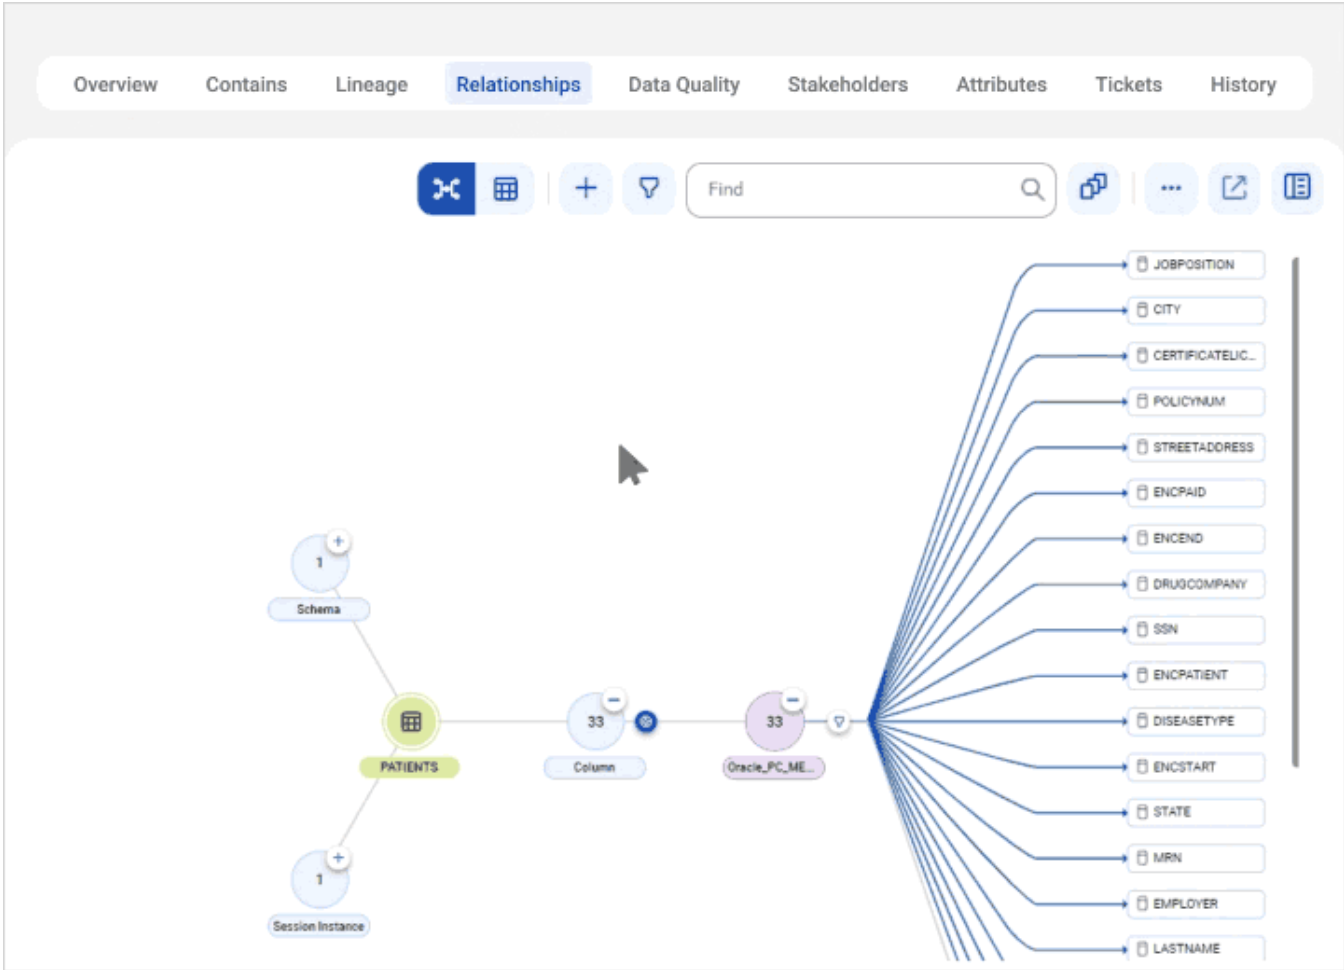
Task: Open the Lineage tab
Action: [x=371, y=85]
